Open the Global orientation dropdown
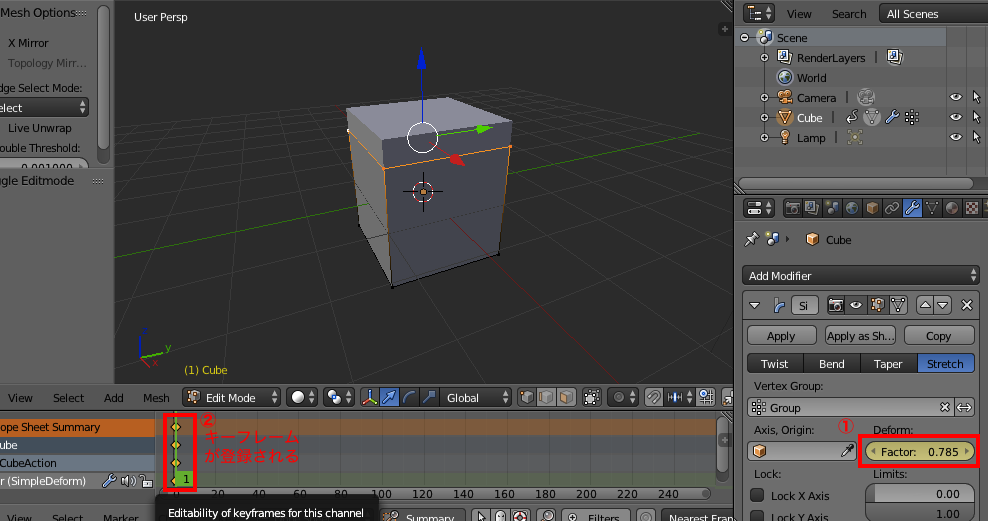Viewport: 988px width, 521px height. click(x=476, y=398)
